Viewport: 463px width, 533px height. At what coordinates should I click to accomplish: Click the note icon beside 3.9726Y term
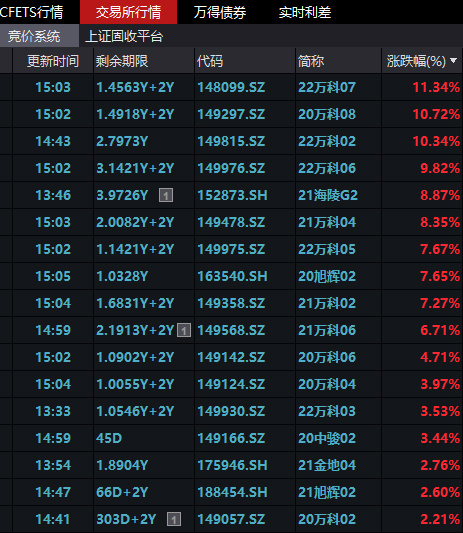pyautogui.click(x=166, y=195)
